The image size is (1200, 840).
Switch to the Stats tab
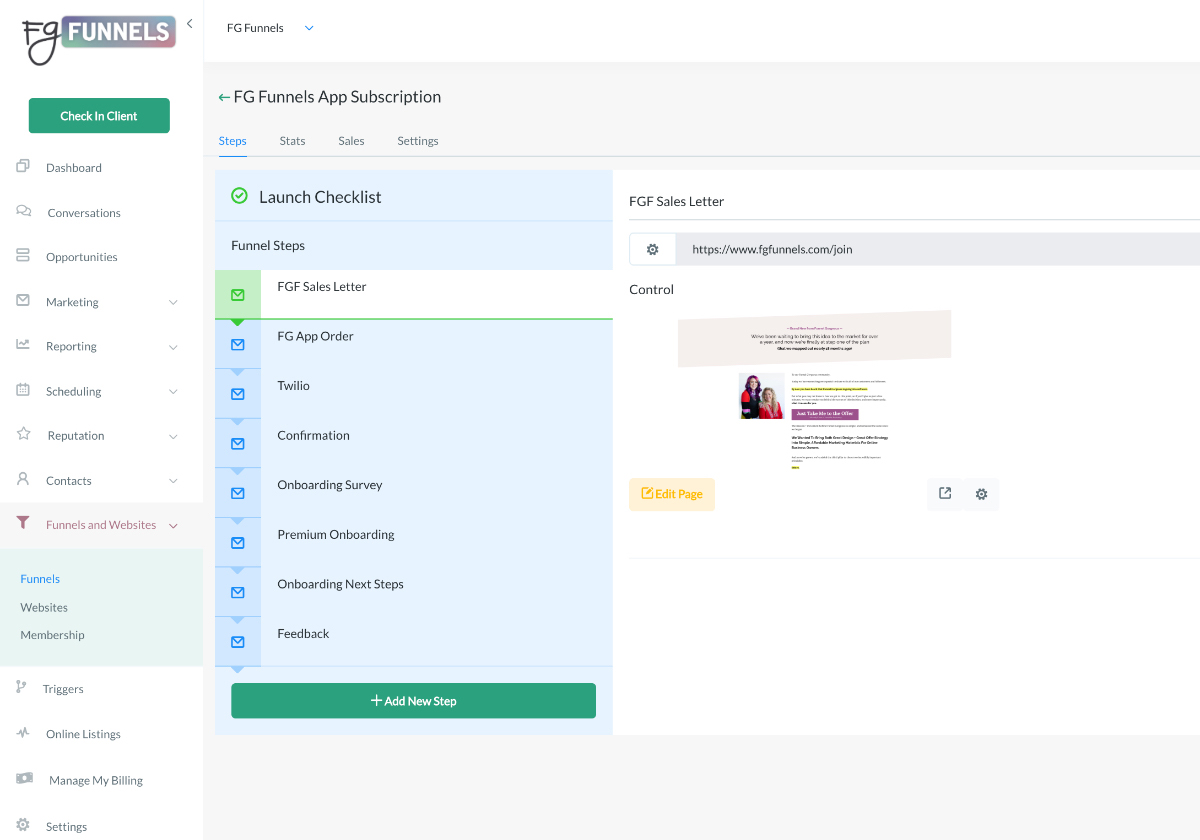[293, 141]
